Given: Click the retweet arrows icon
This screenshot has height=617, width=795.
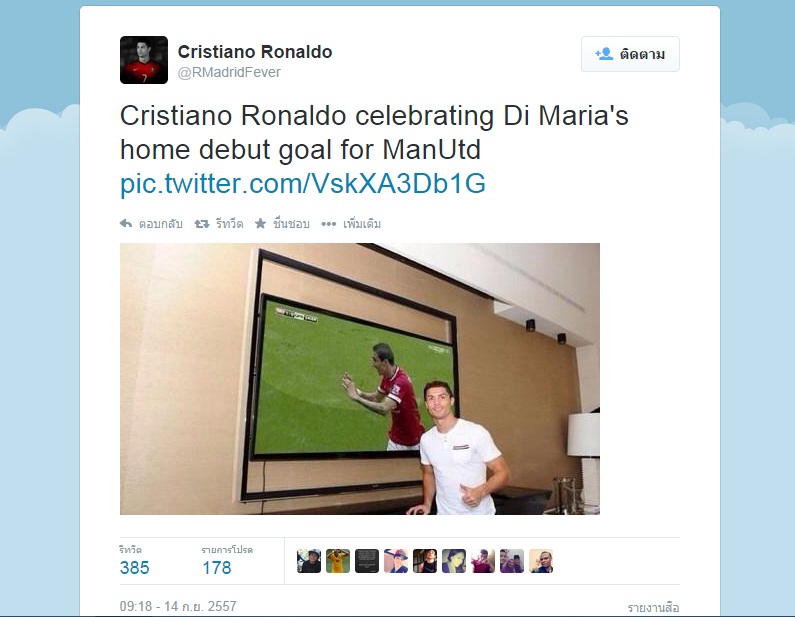Looking at the screenshot, I should (x=202, y=224).
